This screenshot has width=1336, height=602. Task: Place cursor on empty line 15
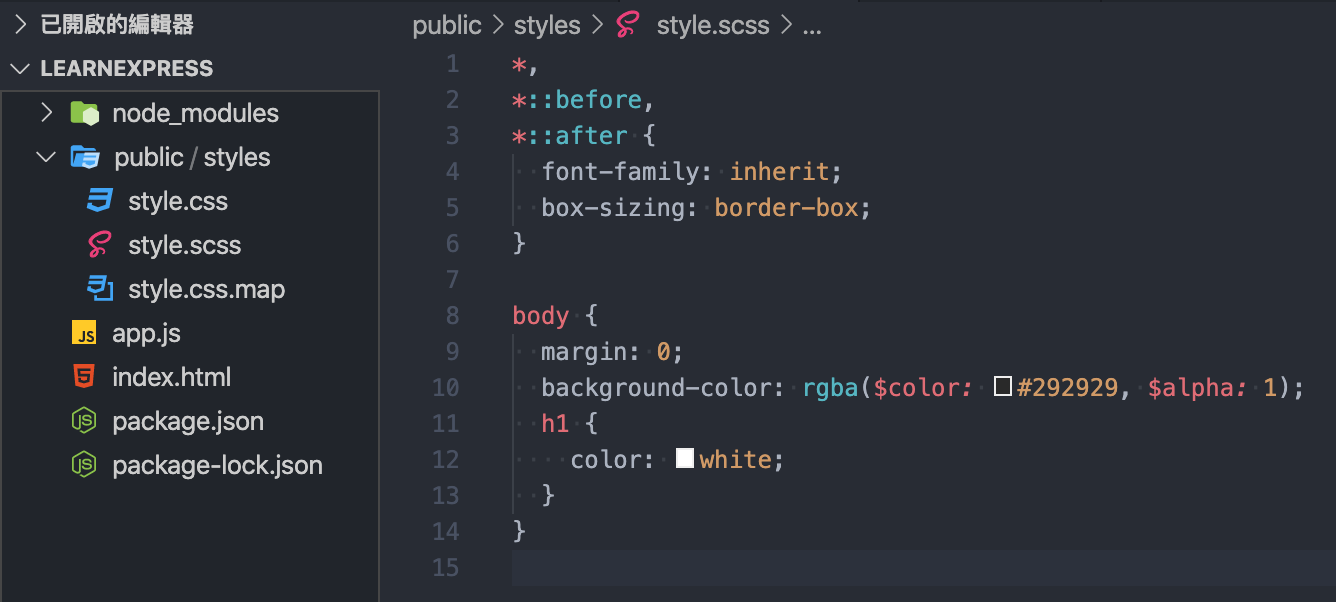[x=900, y=568]
